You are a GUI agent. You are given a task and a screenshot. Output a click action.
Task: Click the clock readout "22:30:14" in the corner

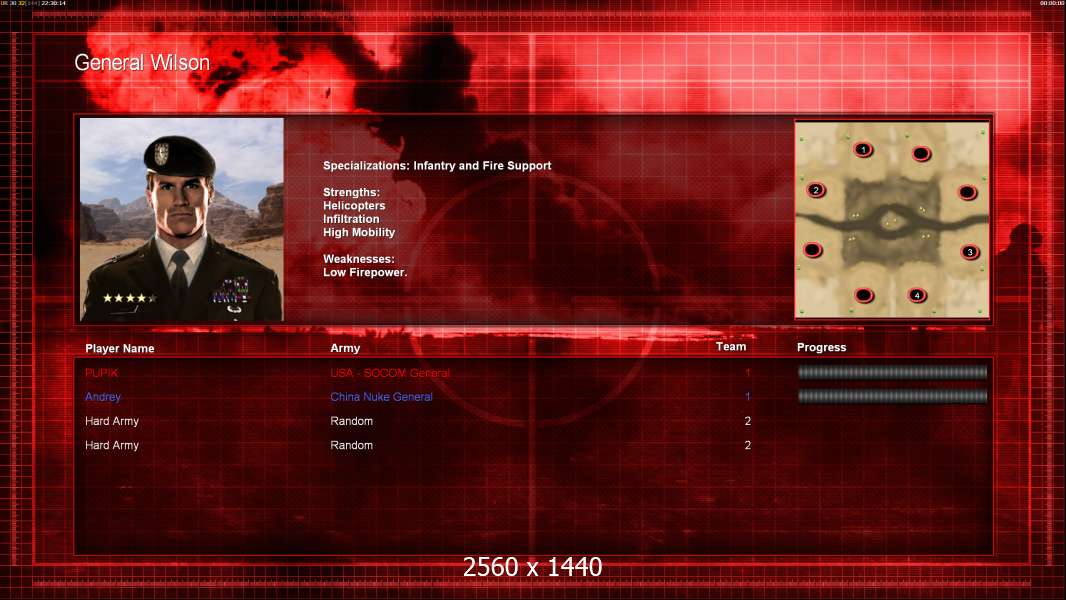[54, 3]
